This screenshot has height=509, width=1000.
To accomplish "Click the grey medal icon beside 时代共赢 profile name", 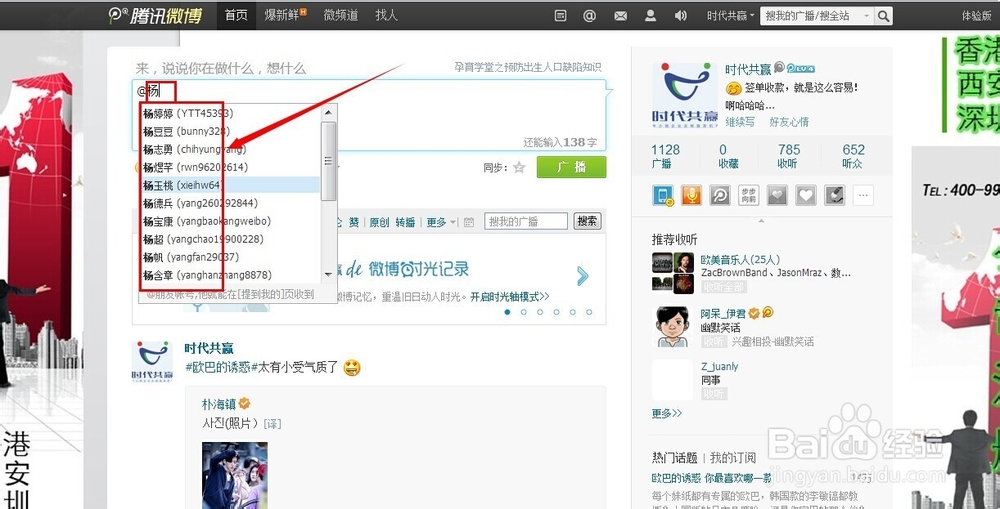I will pyautogui.click(x=779, y=67).
